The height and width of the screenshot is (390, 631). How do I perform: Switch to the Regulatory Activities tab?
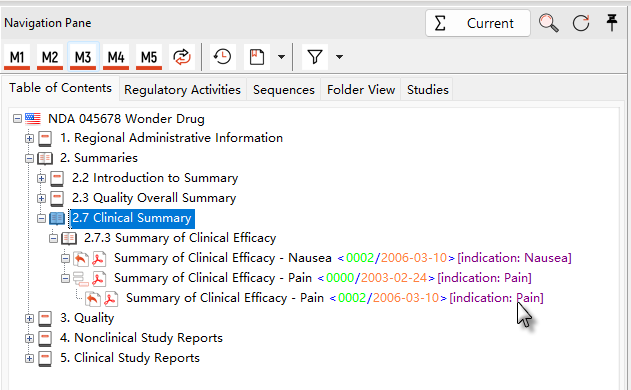click(x=182, y=89)
